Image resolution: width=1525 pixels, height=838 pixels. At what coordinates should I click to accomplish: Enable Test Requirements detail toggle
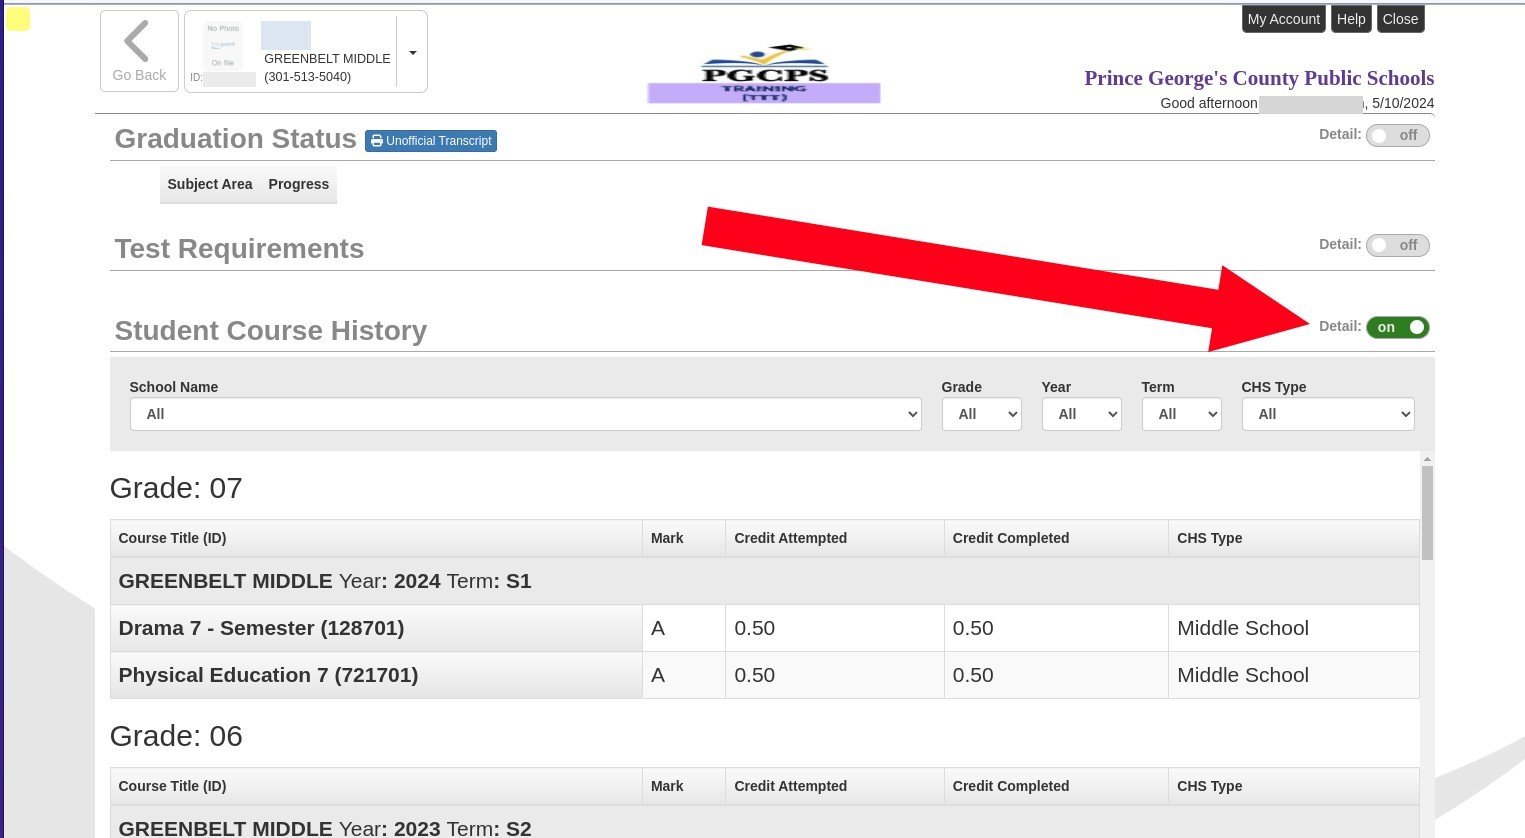[x=1397, y=246]
